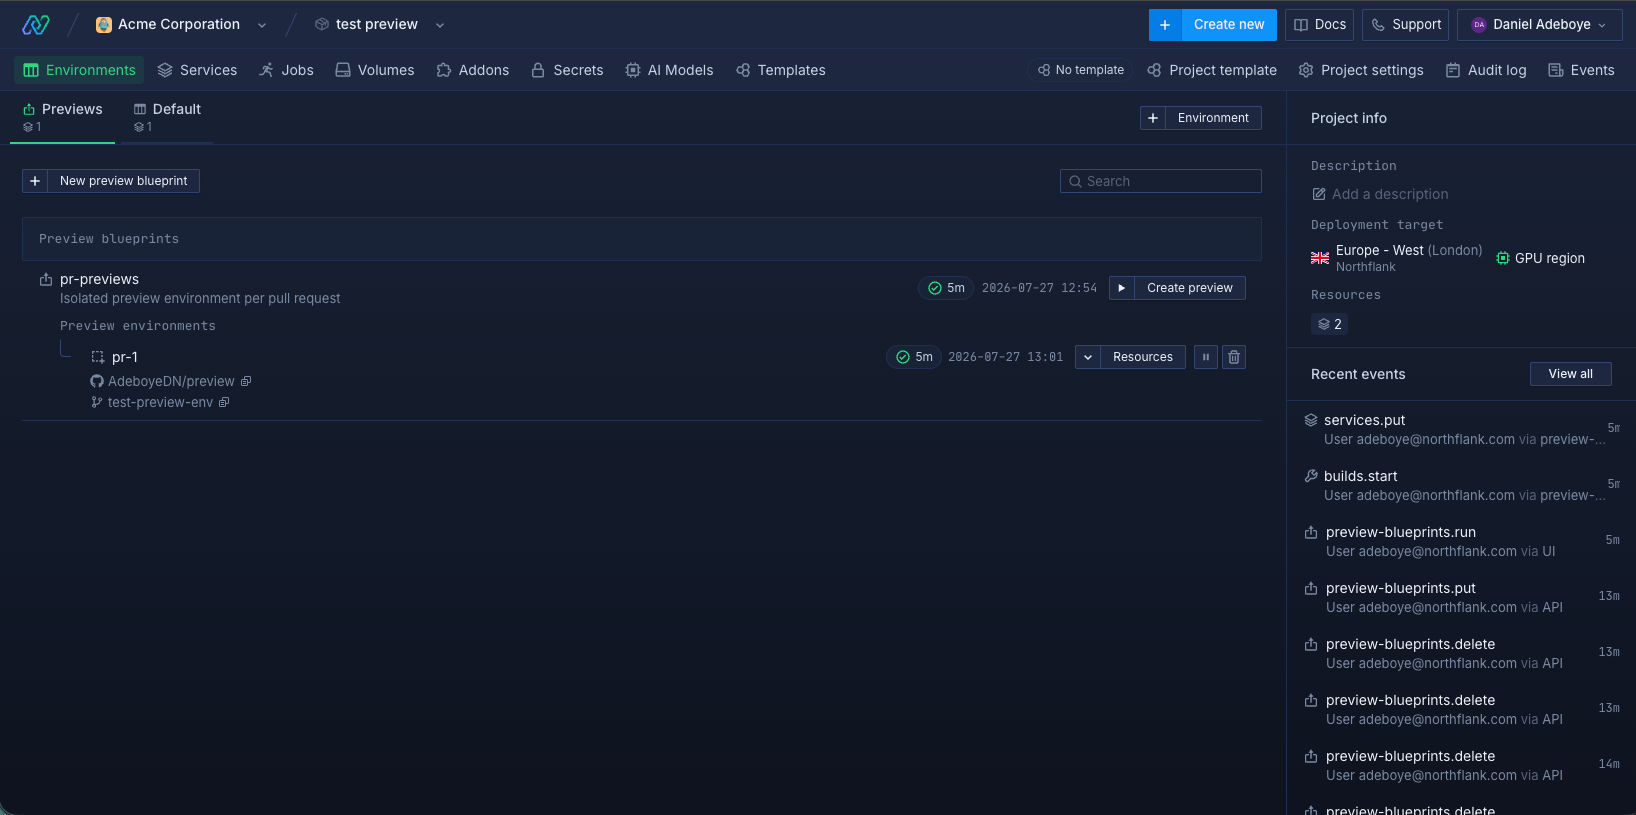Expand the Resources dropdown arrow for pr-1
This screenshot has width=1636, height=815.
[x=1088, y=357]
